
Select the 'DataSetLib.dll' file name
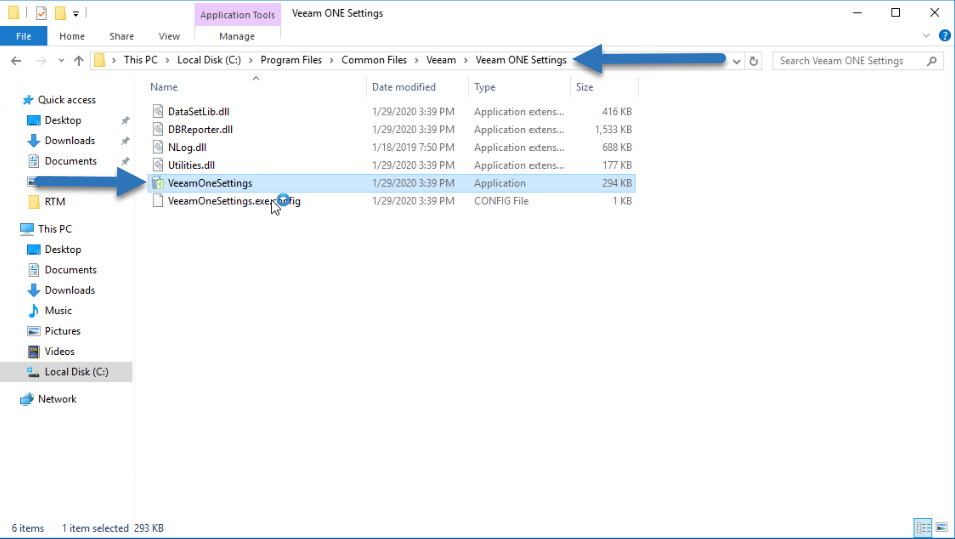[199, 111]
